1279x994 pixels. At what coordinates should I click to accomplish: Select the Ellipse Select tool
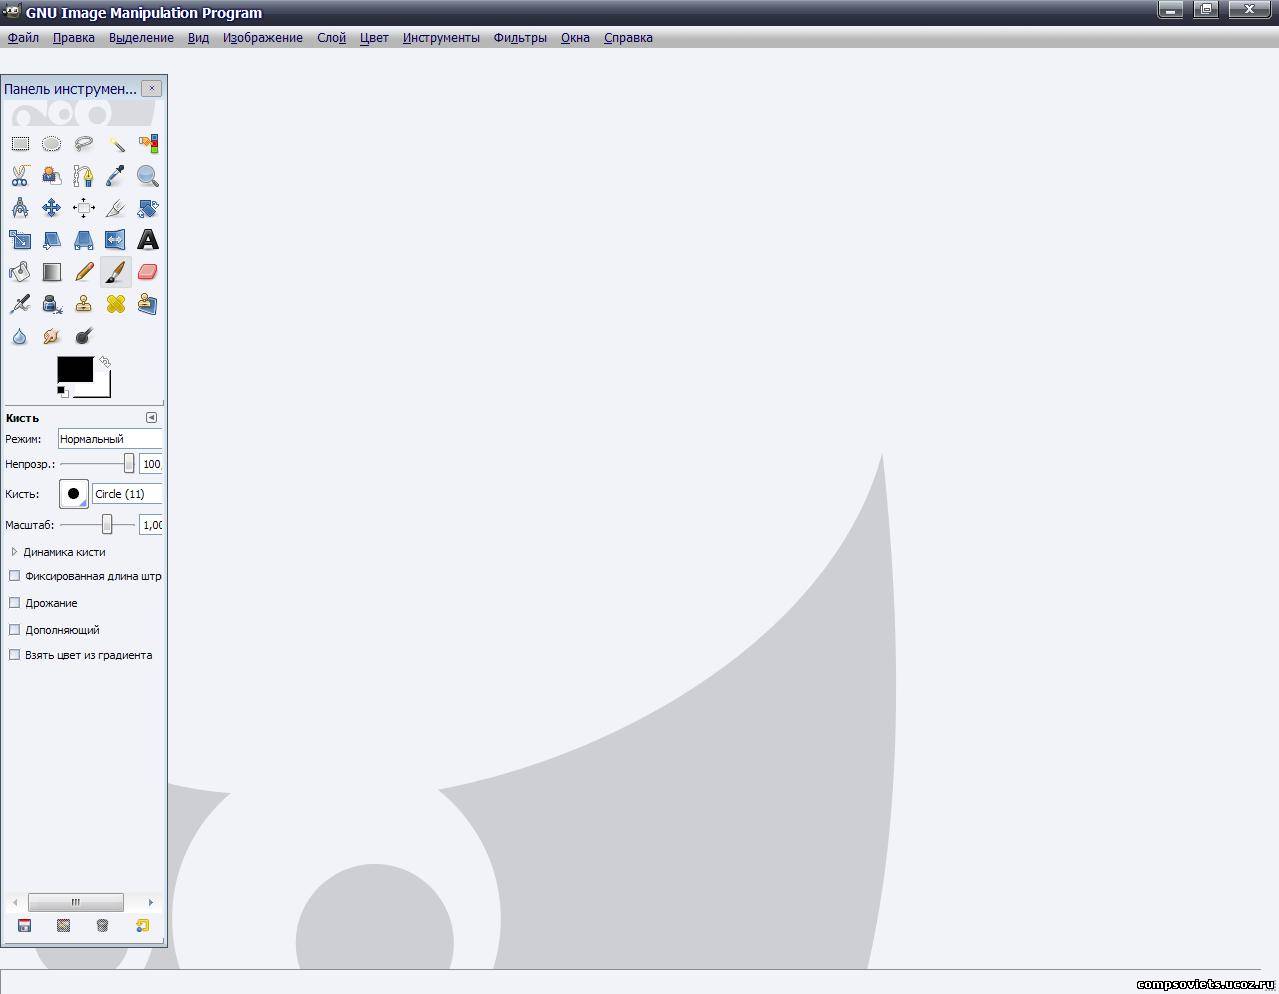[52, 144]
